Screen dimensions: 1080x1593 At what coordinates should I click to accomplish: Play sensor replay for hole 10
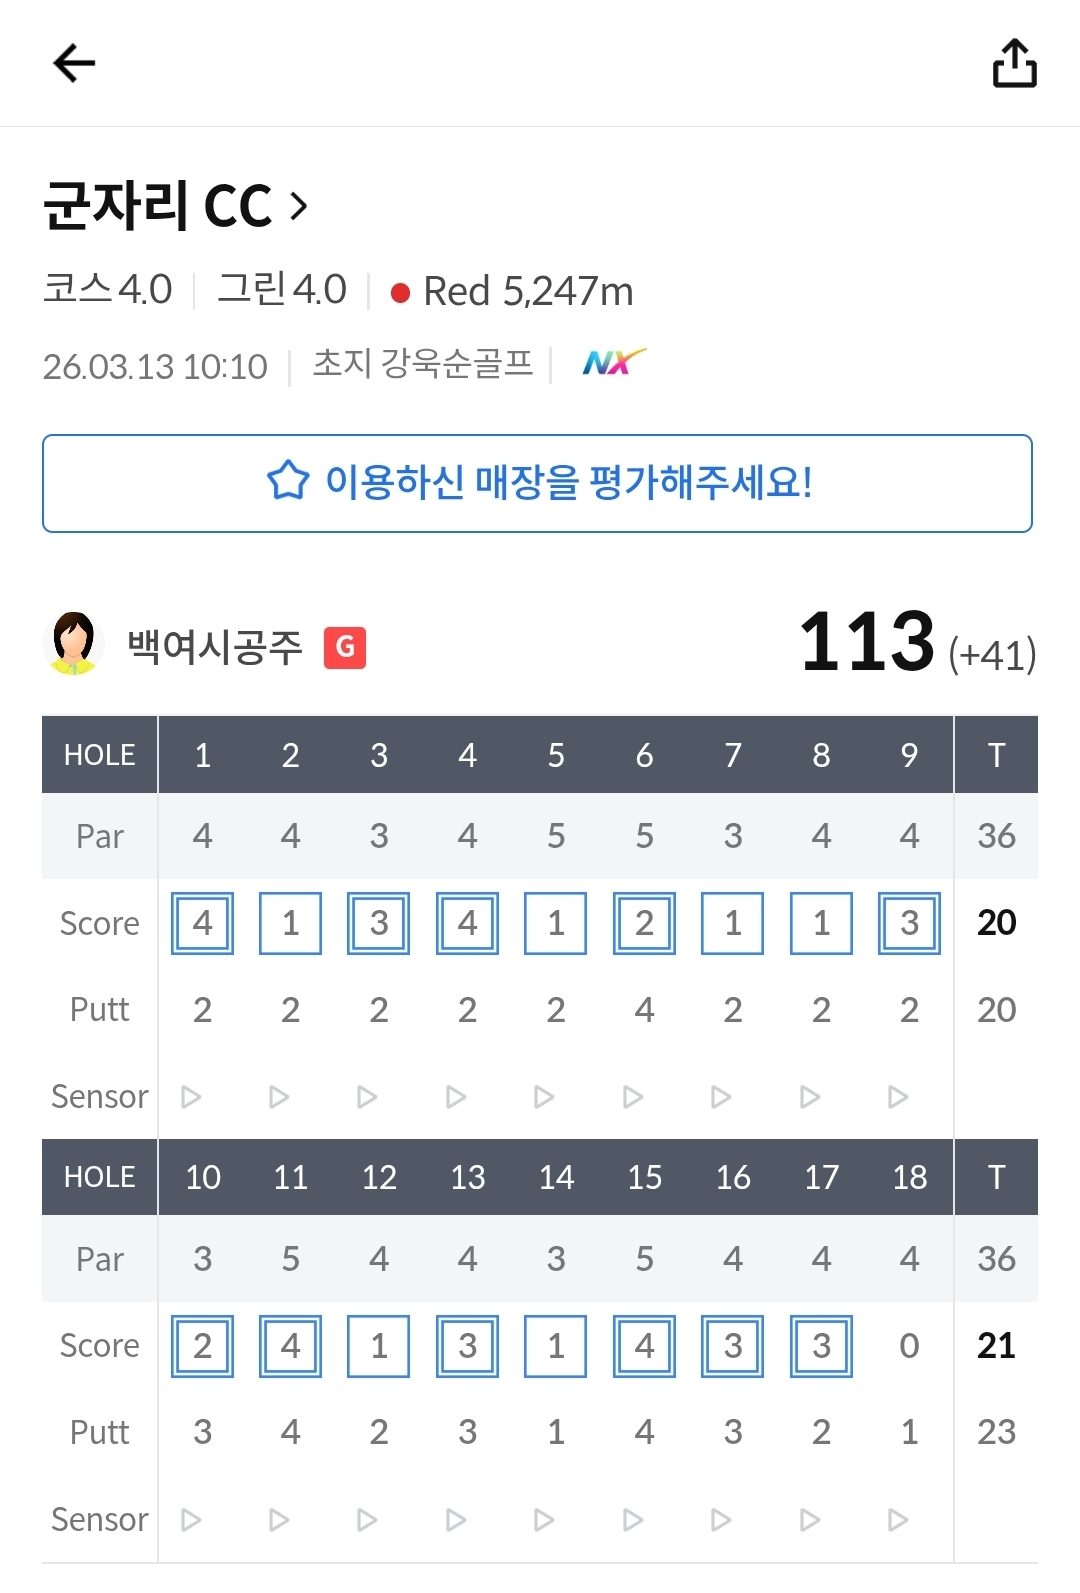(191, 1520)
